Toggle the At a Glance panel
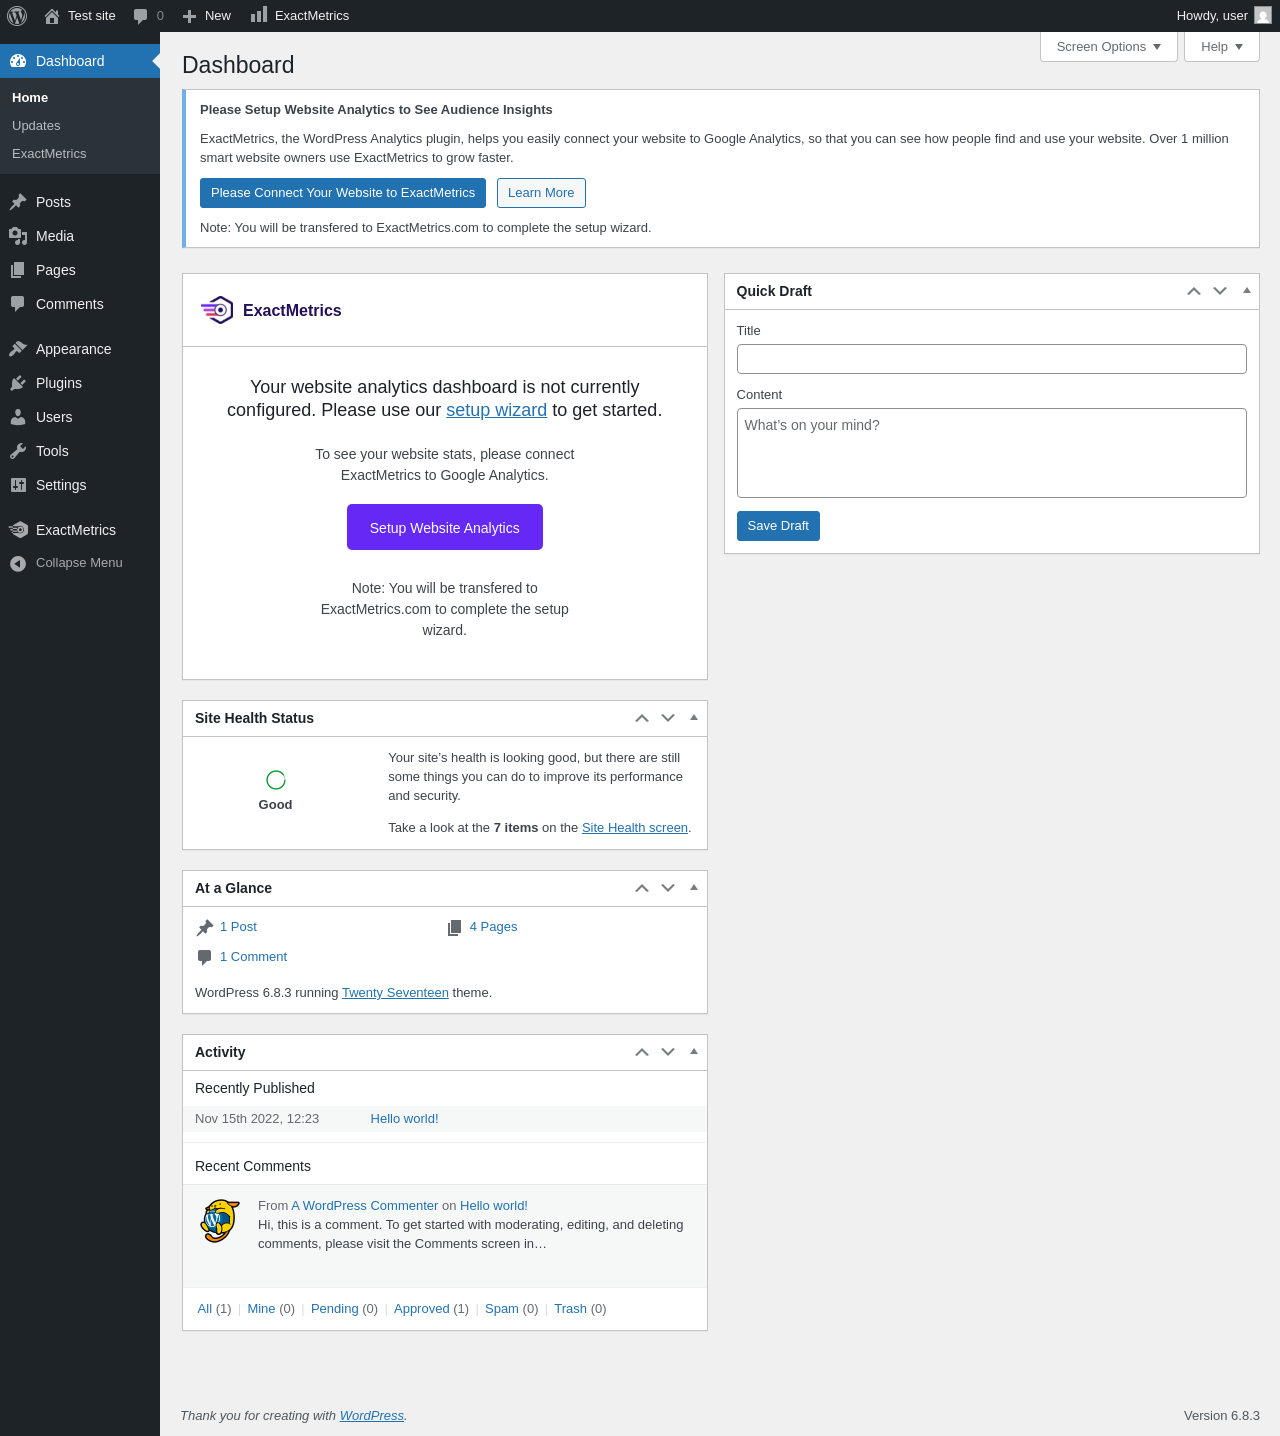Screen dimensions: 1280x1436 694,888
